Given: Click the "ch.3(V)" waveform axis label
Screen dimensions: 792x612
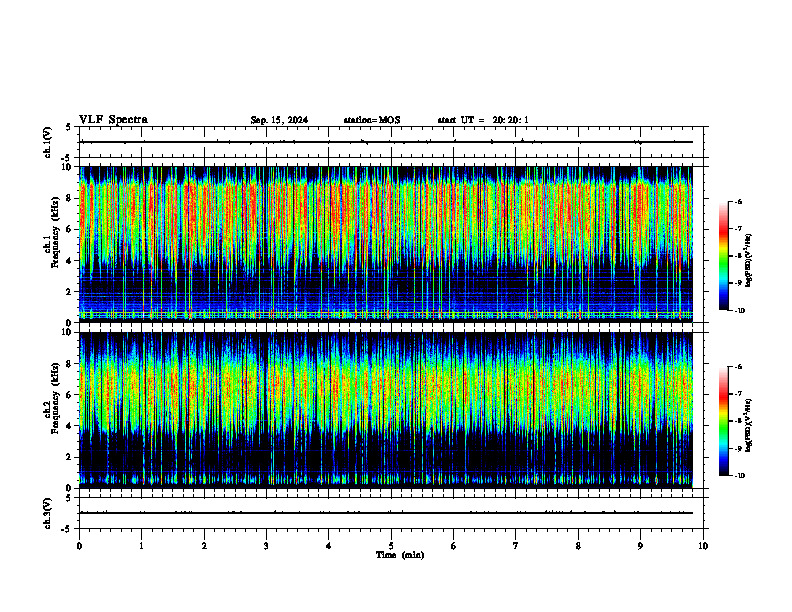Looking at the screenshot, I should (47, 513).
